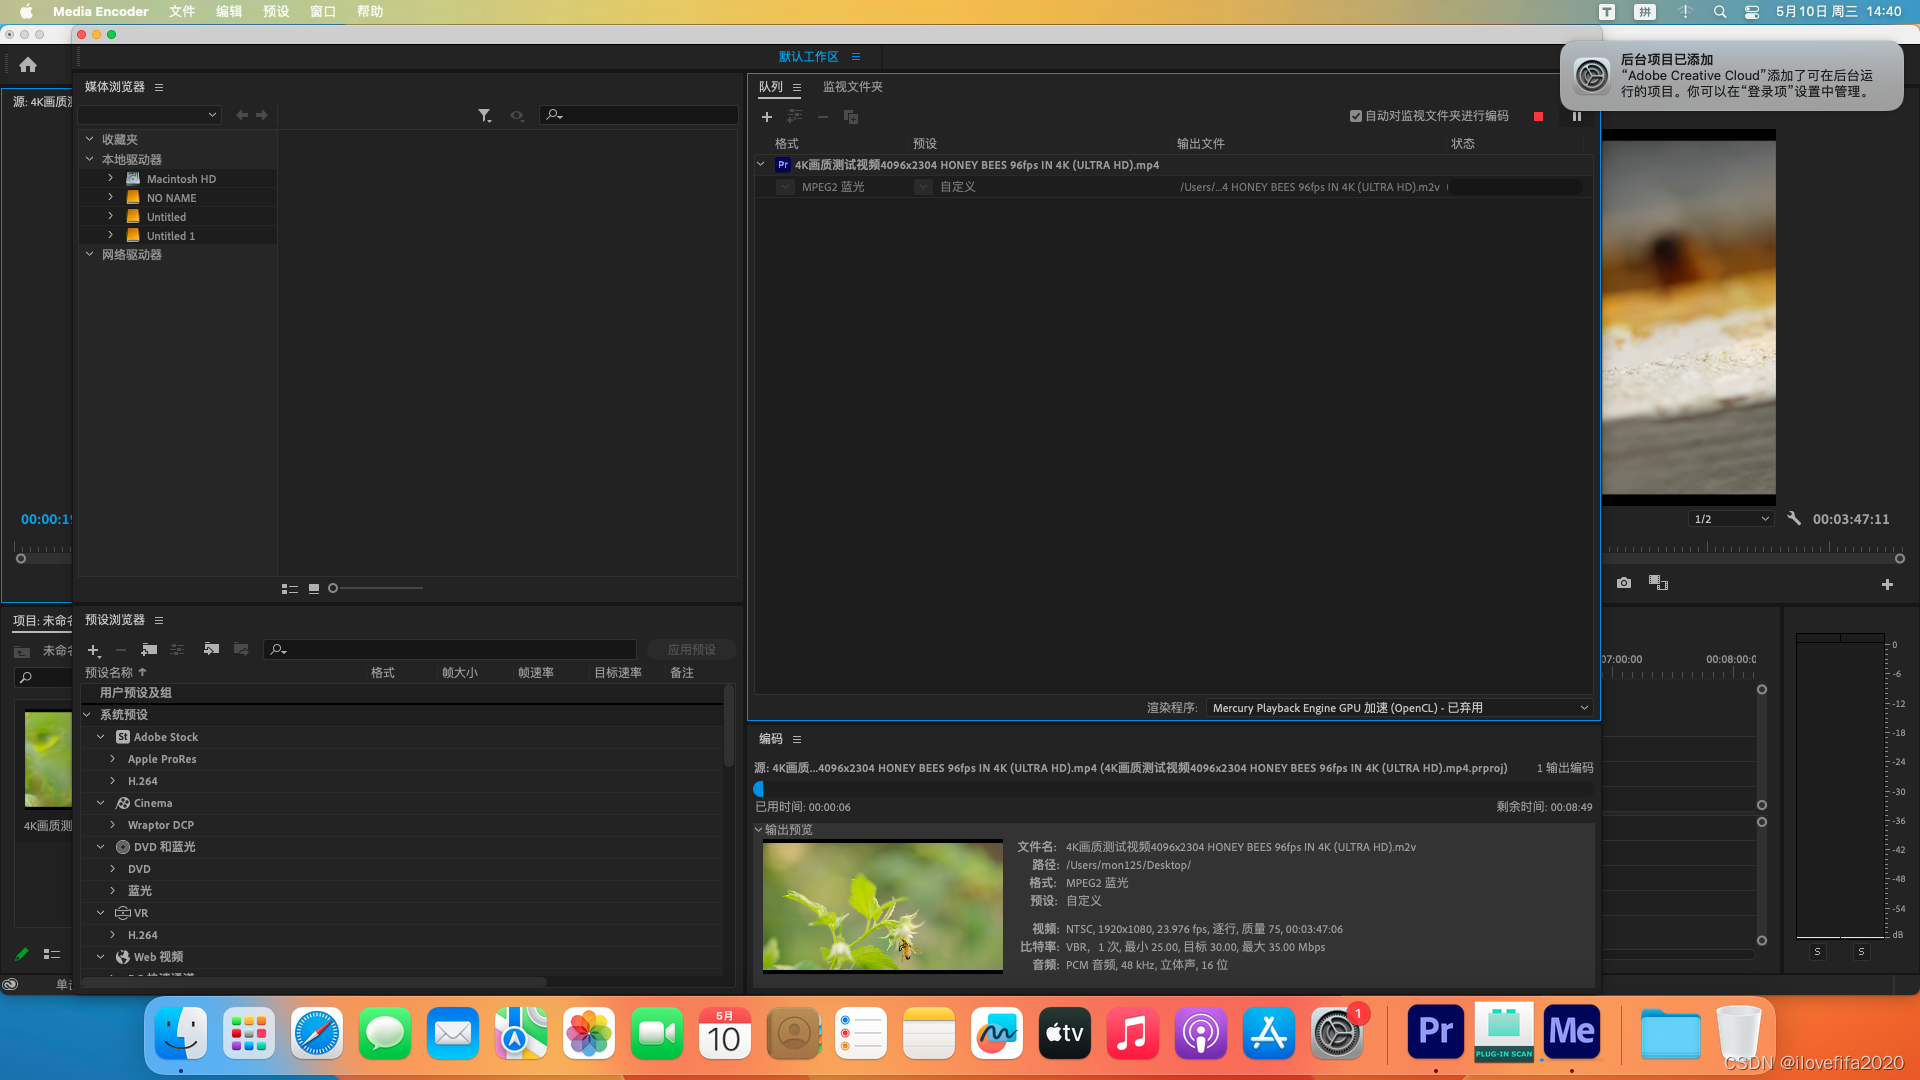
Task: Open the format dropdown for MPEG2 蓝光
Action: pyautogui.click(x=785, y=187)
